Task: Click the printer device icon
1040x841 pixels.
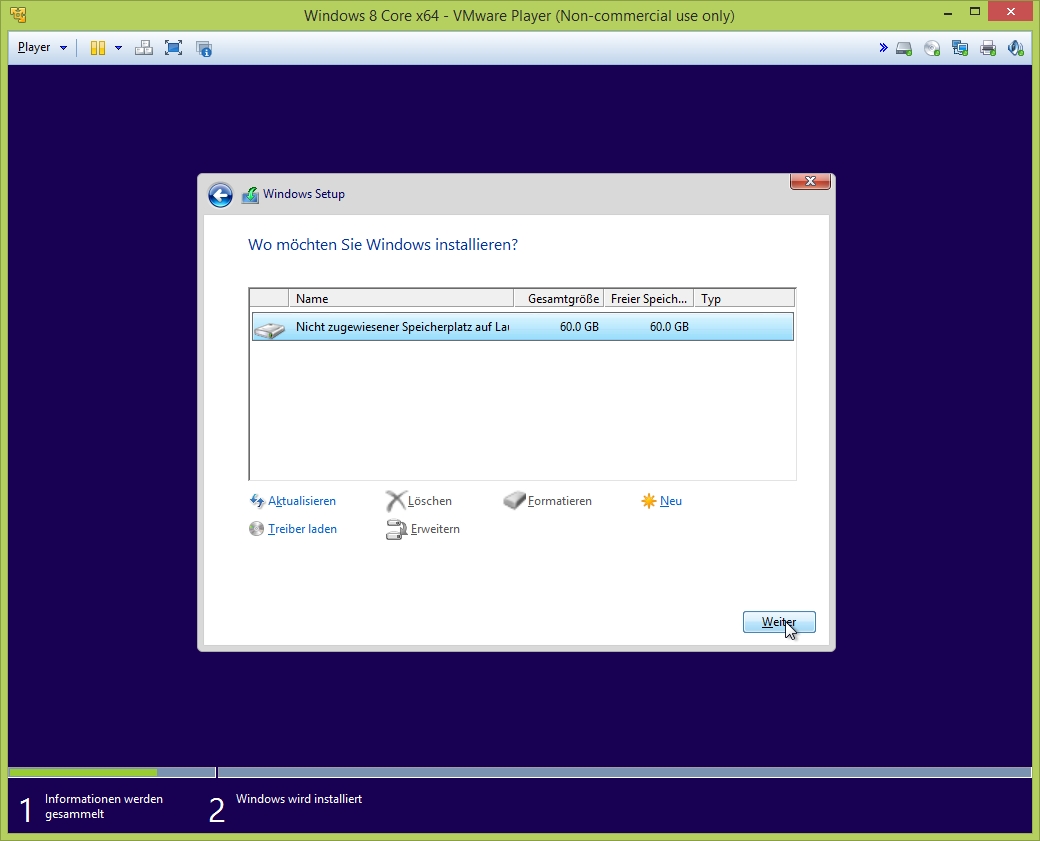Action: (988, 48)
